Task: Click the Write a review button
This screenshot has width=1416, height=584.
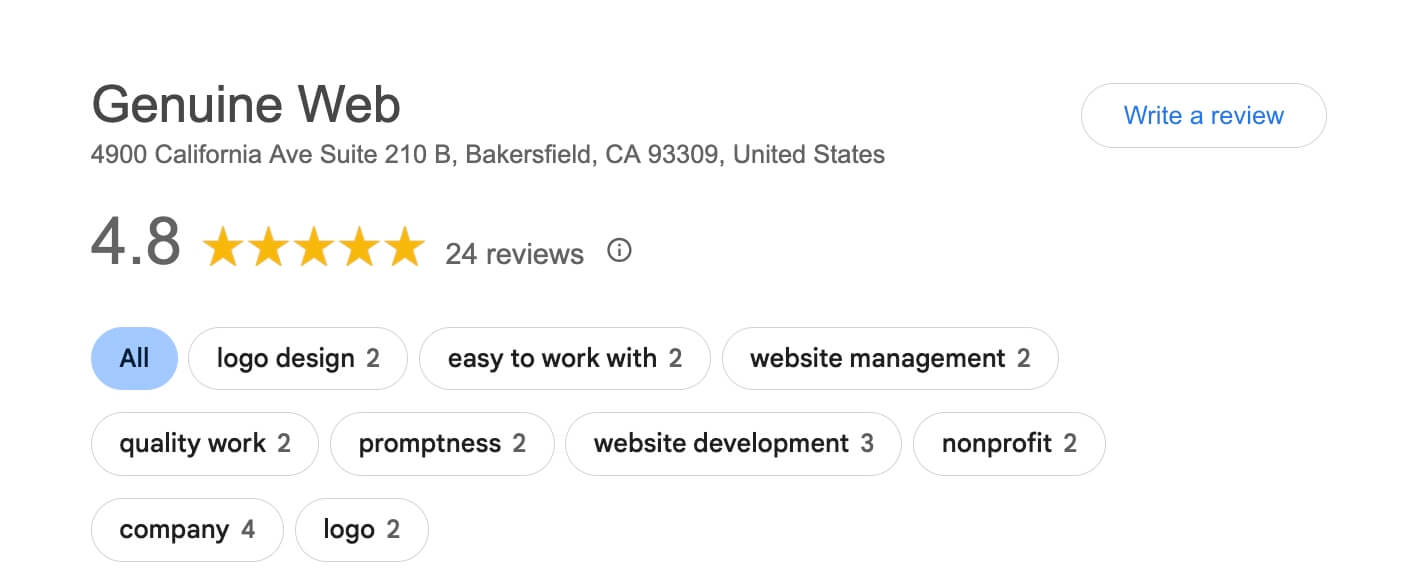Action: 1203,115
